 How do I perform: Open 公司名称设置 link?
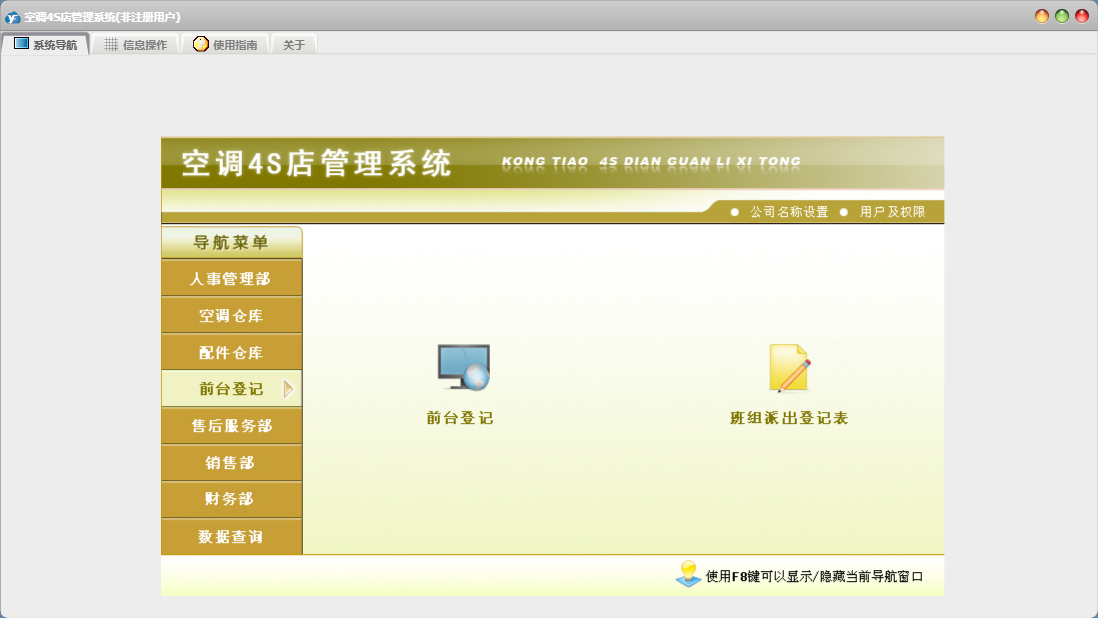pyautogui.click(x=789, y=211)
